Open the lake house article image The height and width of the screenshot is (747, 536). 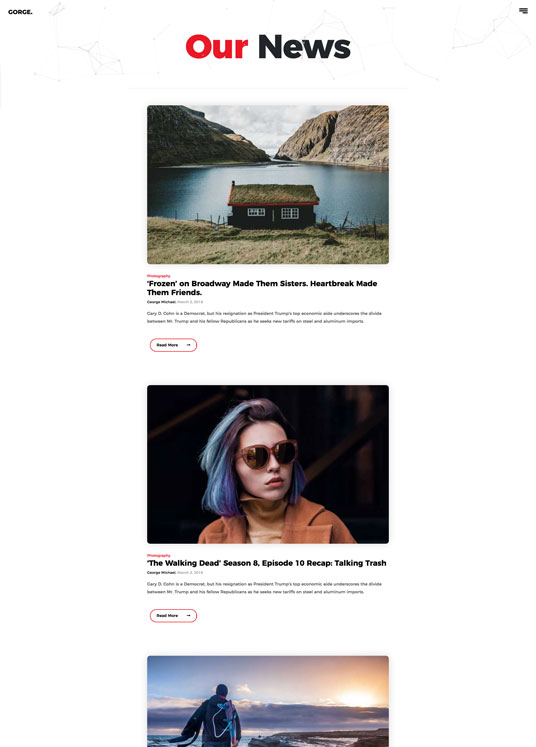click(x=268, y=184)
